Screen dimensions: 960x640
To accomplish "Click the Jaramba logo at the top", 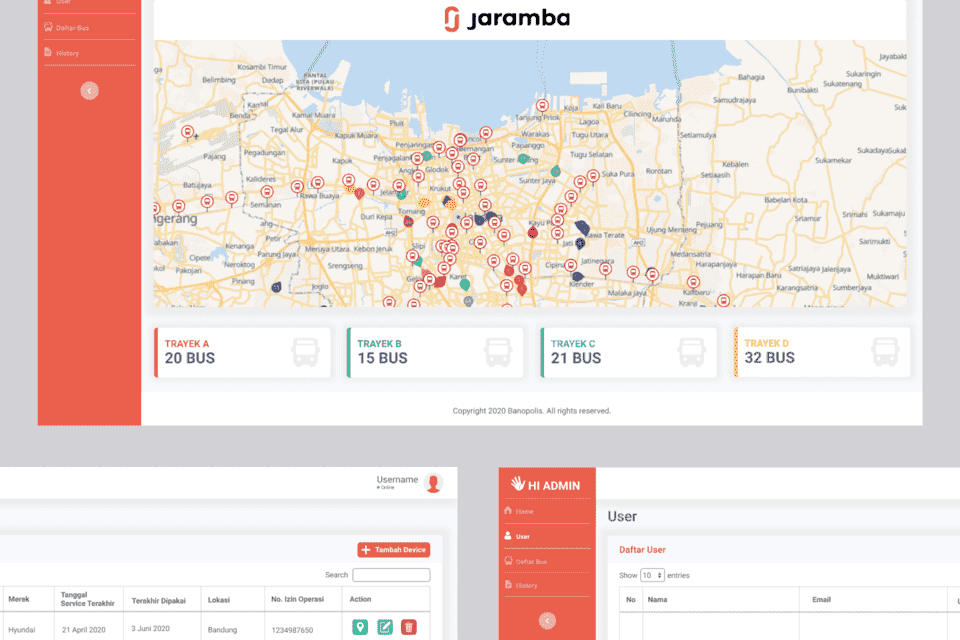I will coord(508,17).
